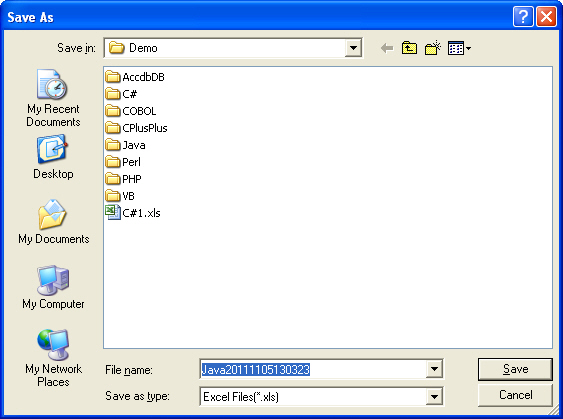Click the CPlusPlus folder name
The height and width of the screenshot is (419, 563).
click(x=145, y=128)
